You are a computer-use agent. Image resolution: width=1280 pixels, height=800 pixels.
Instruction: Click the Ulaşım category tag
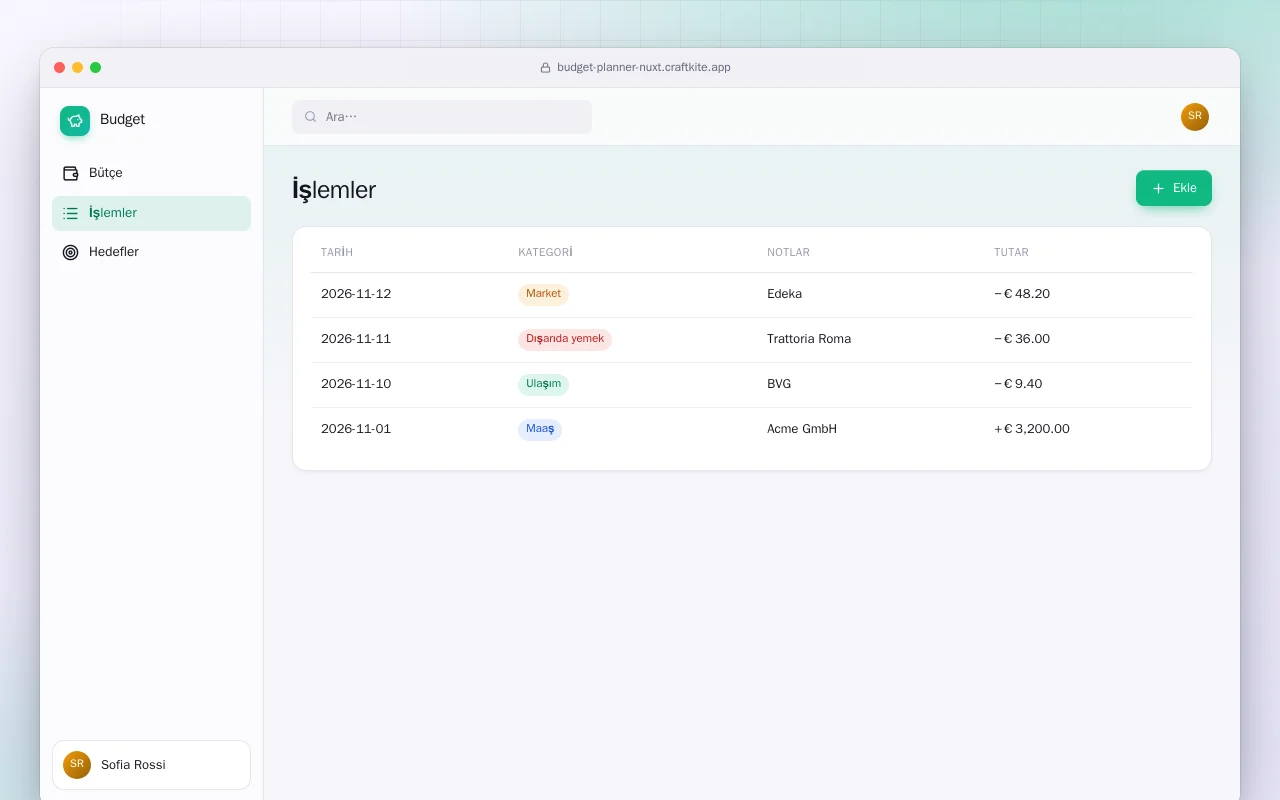(x=543, y=384)
